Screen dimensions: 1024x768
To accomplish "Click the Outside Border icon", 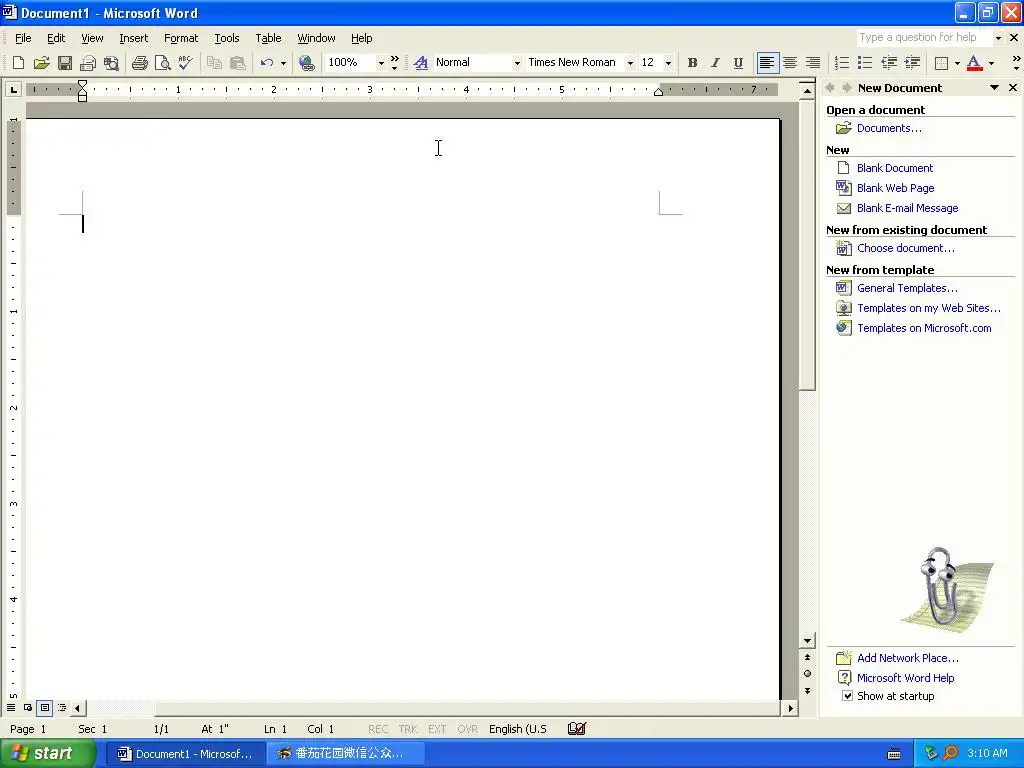I will 942,63.
